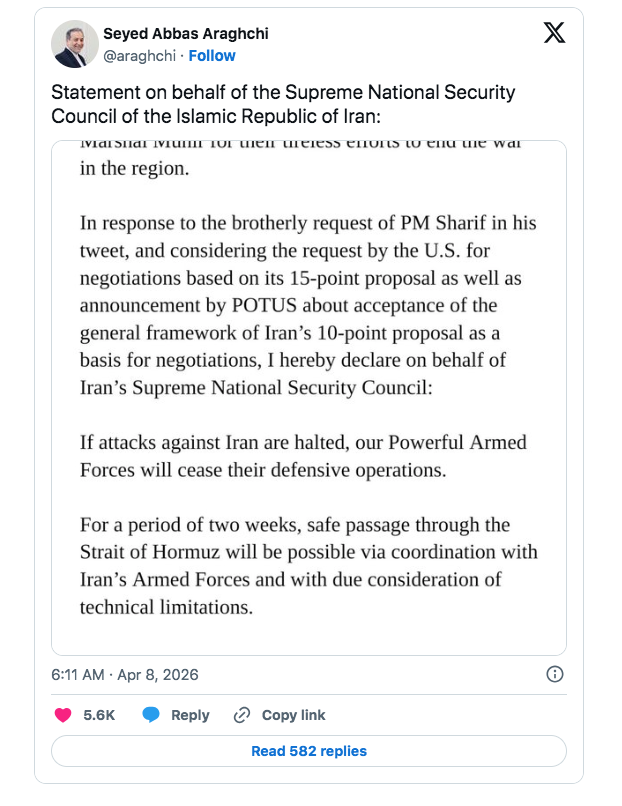
Task: Click the heart like icon
Action: tap(63, 715)
